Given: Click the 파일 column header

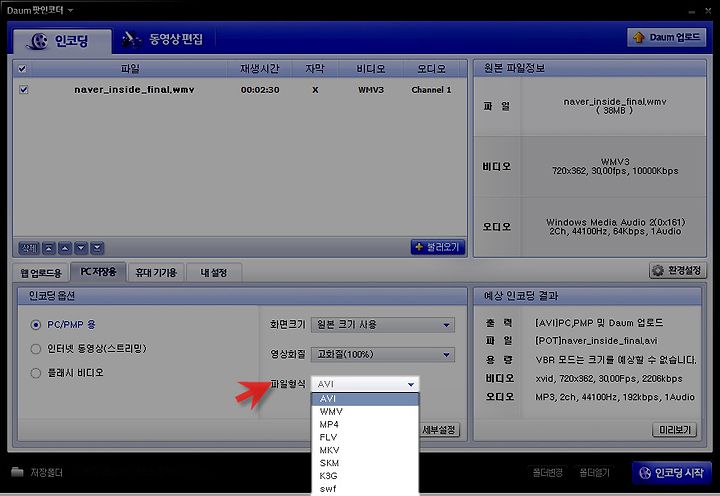Looking at the screenshot, I should 130,69.
